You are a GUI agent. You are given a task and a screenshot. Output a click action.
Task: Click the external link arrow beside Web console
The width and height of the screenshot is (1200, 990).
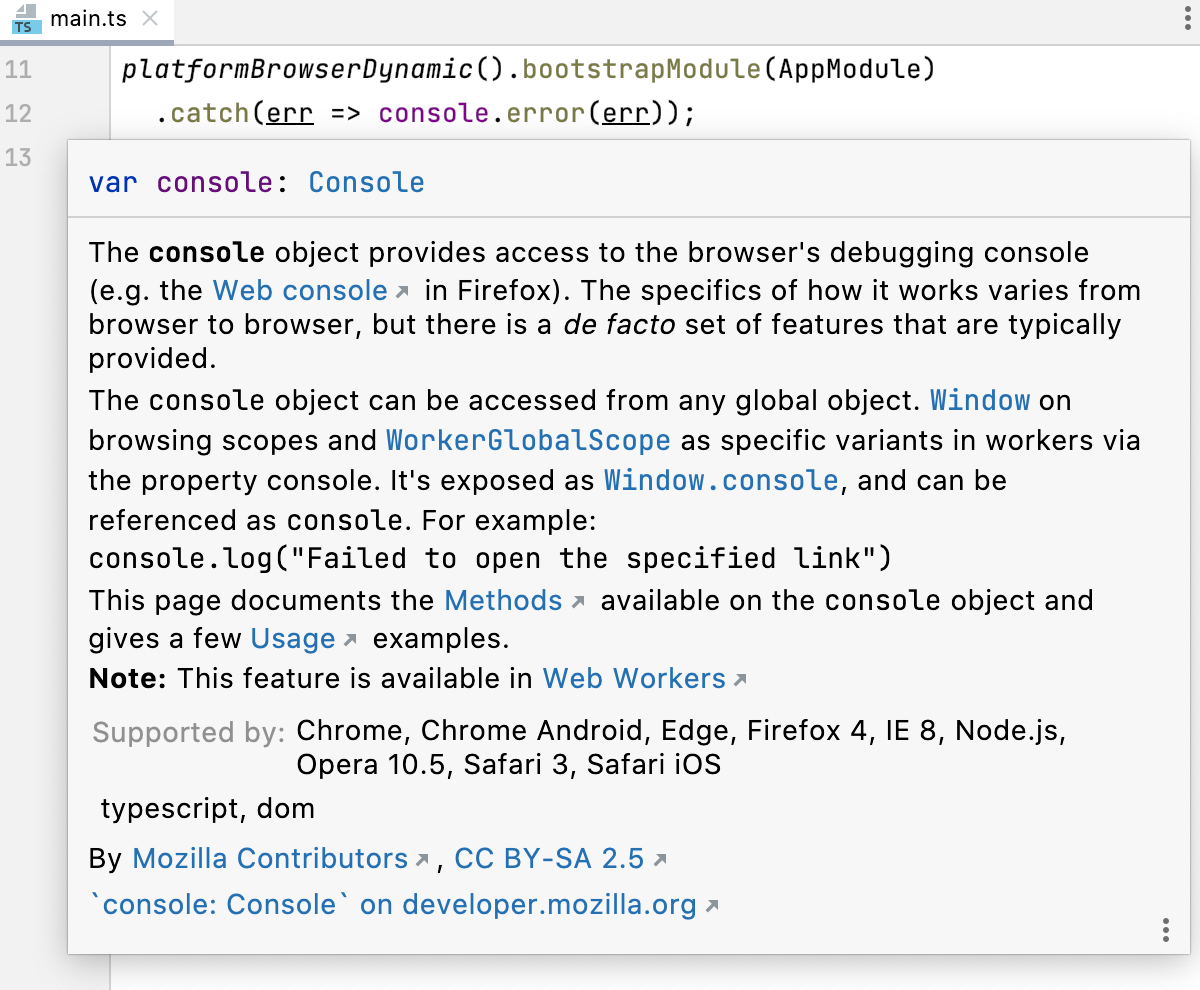click(404, 289)
